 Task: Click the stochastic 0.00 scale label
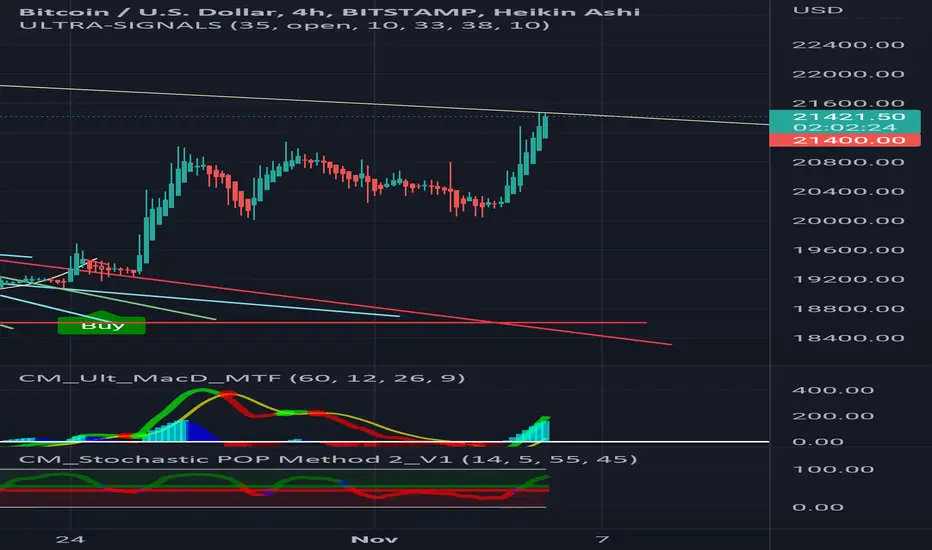818,508
